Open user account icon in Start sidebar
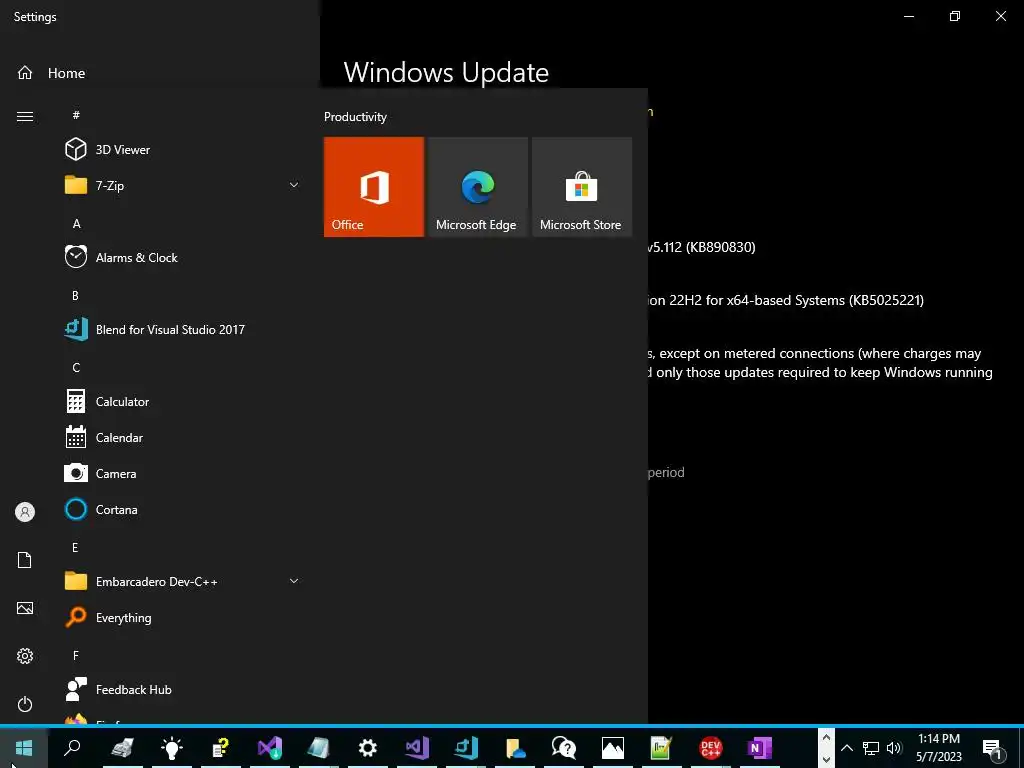Image resolution: width=1024 pixels, height=768 pixels. click(25, 512)
